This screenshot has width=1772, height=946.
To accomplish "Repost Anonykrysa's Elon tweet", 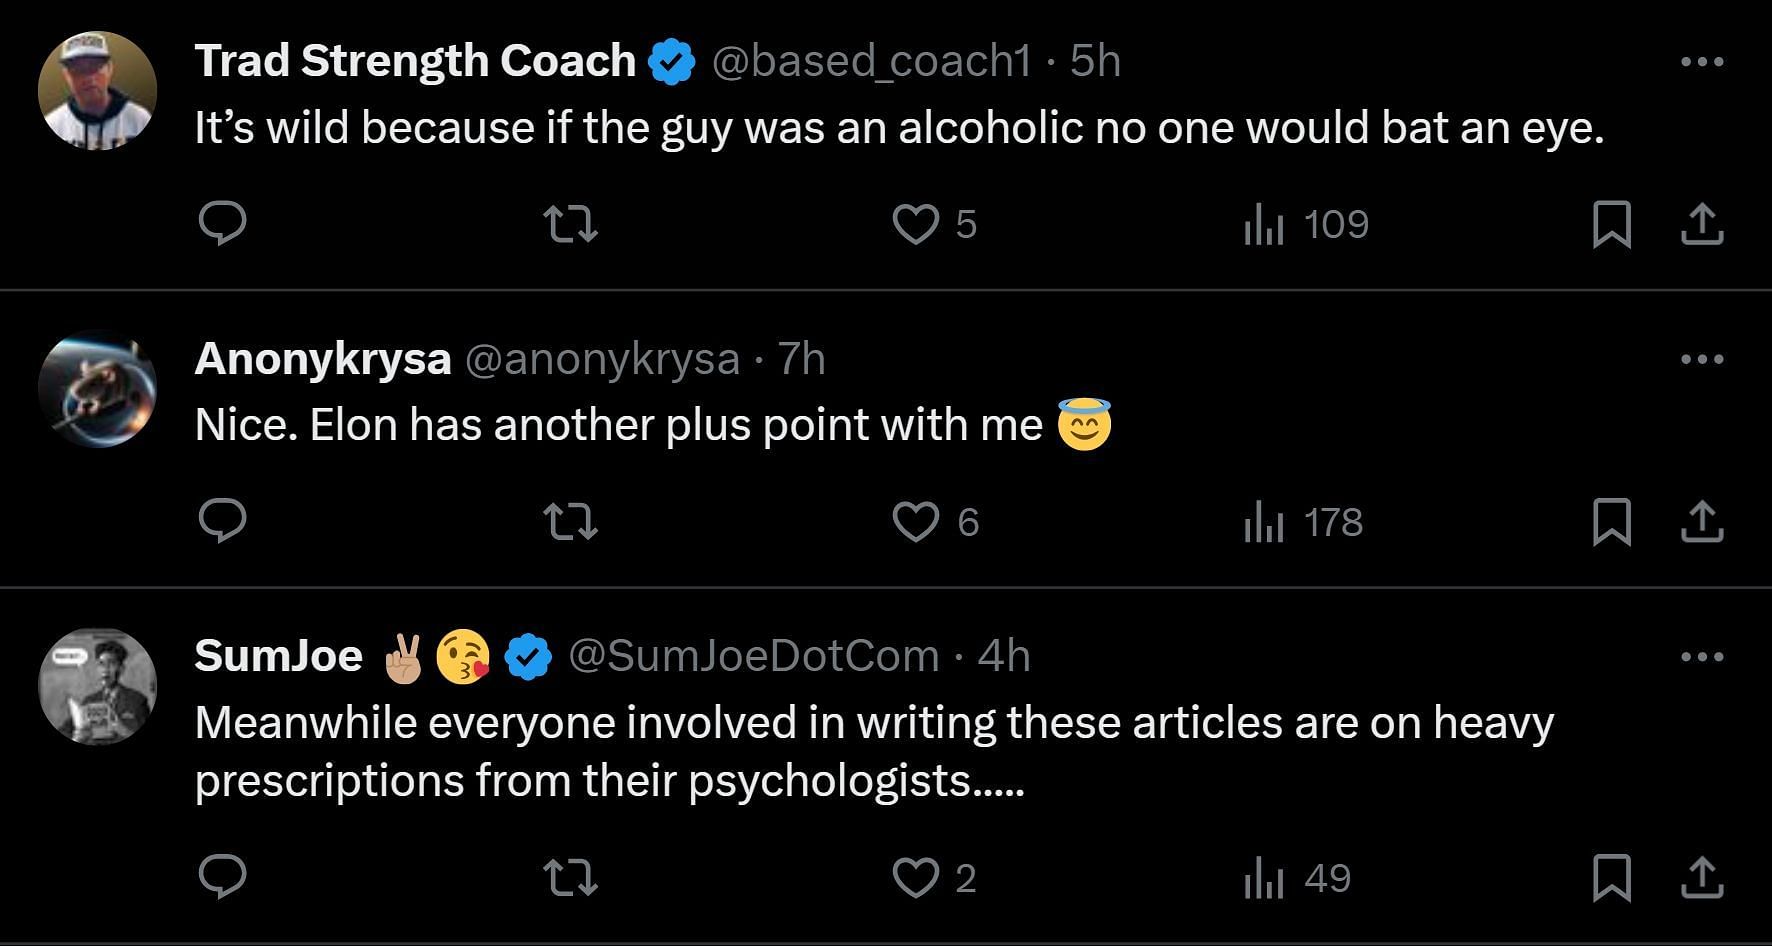I will (x=570, y=522).
